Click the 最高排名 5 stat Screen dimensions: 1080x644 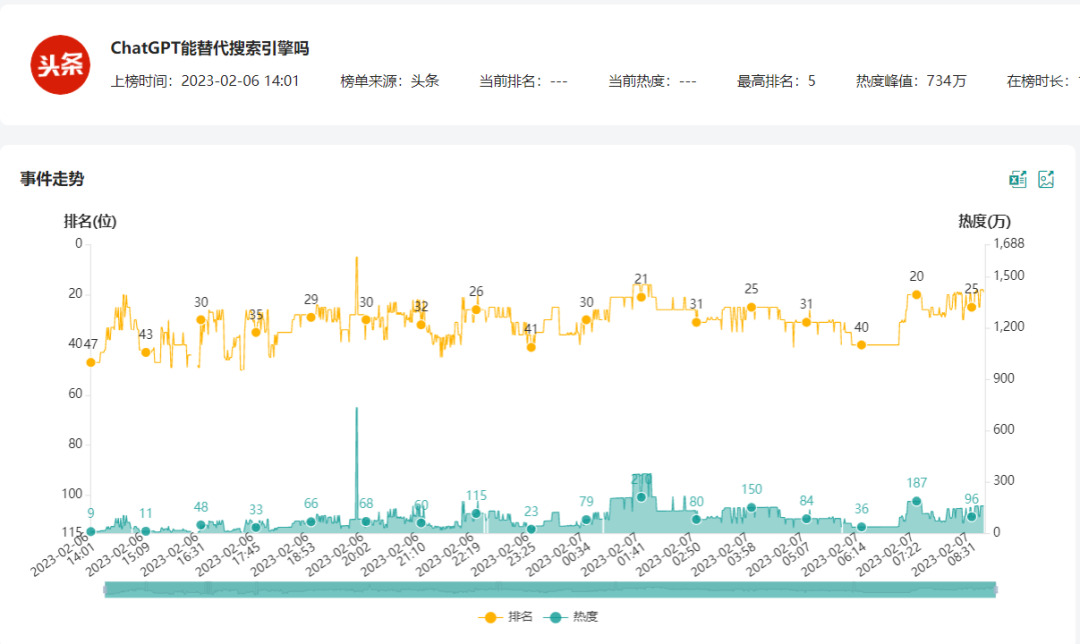coord(776,81)
